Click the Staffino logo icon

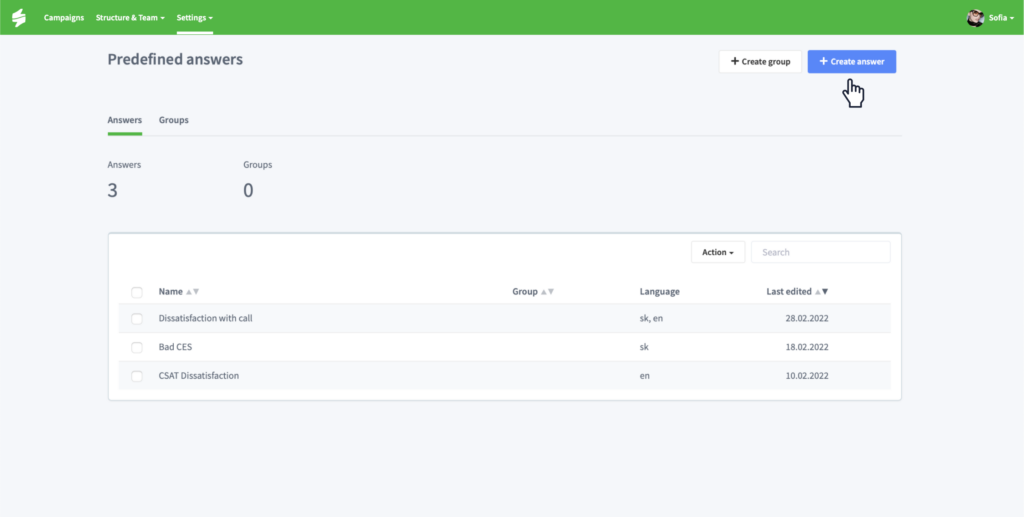19,18
